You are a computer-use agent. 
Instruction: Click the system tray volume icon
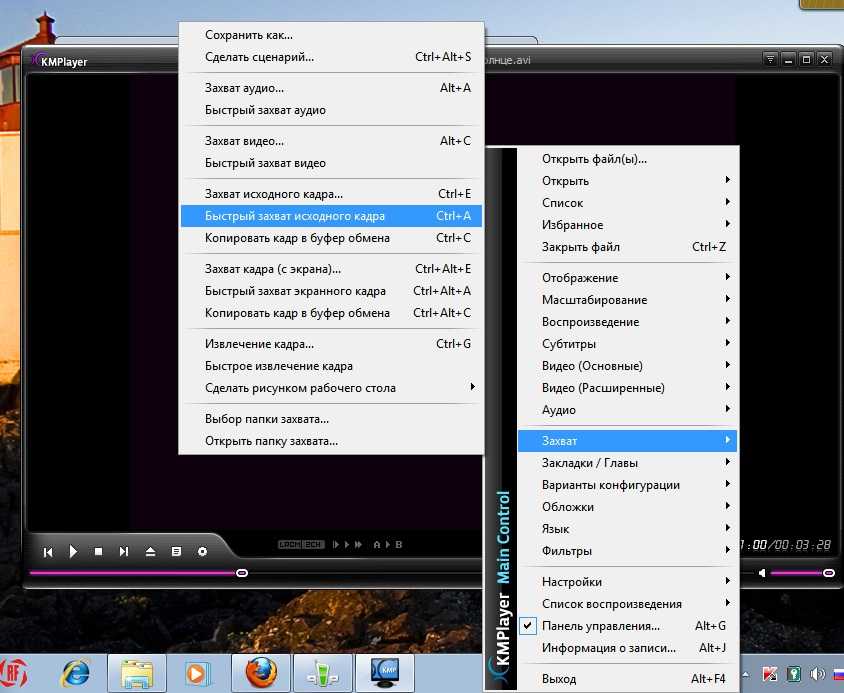817,674
